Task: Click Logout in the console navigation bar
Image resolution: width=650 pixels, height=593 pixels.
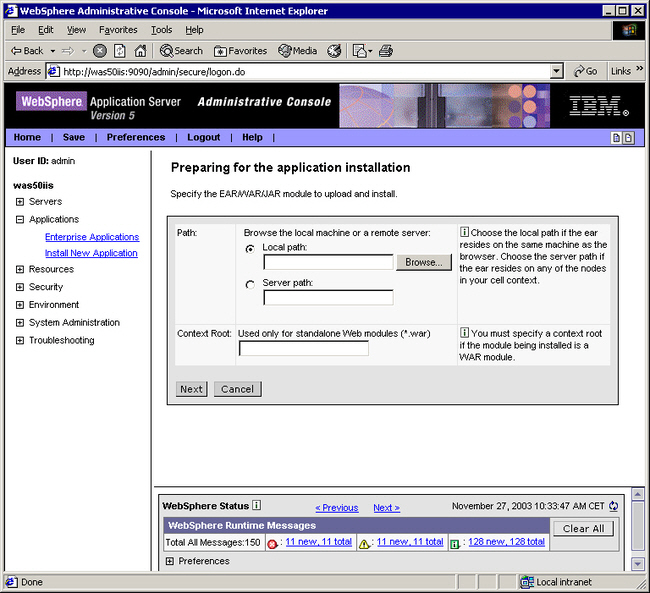Action: [x=204, y=137]
